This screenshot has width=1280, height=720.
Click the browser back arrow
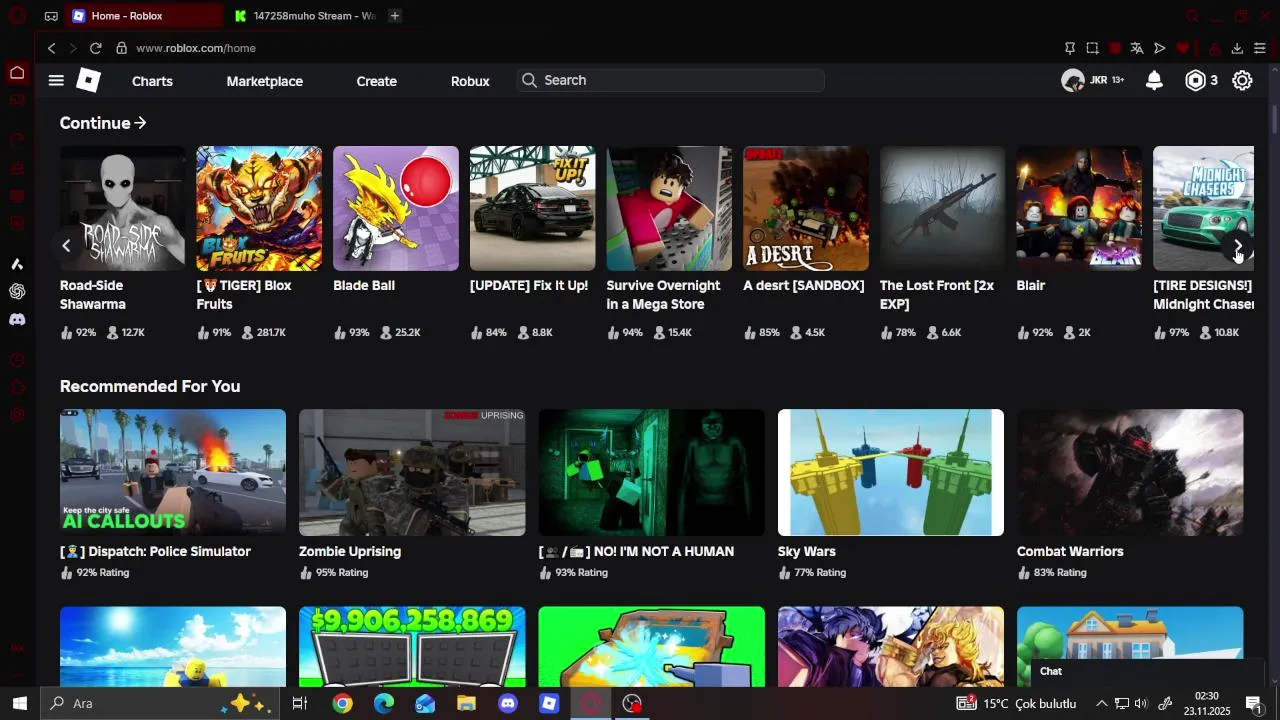click(52, 48)
